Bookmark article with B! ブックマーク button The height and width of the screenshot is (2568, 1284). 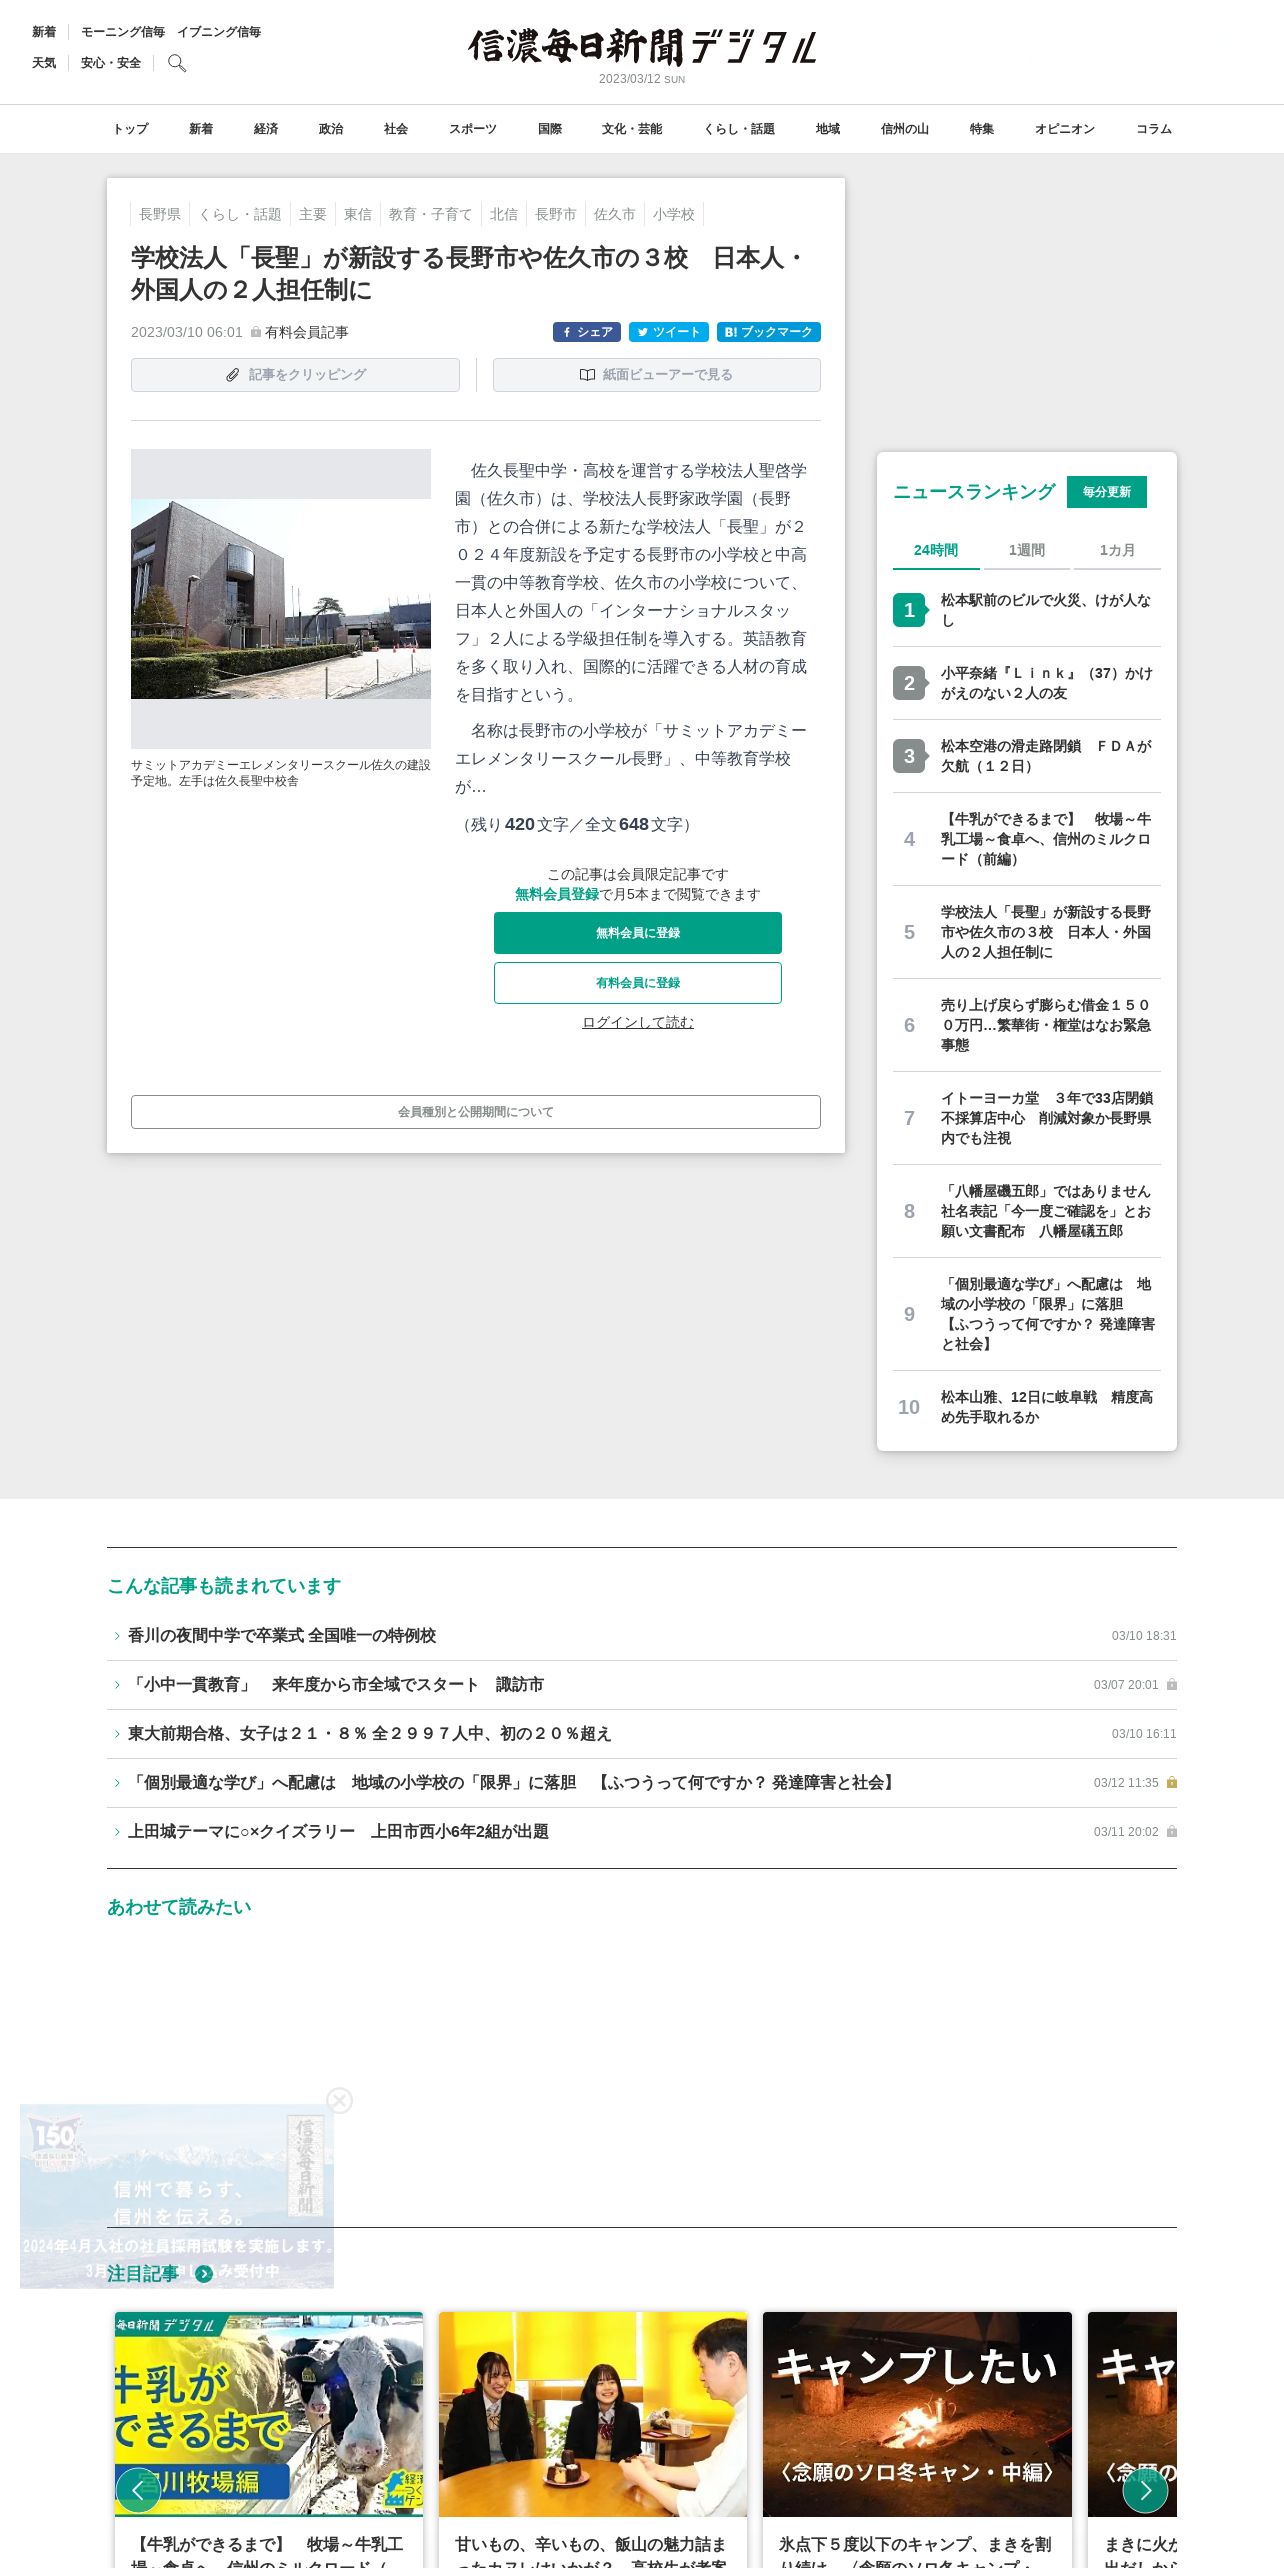(769, 332)
